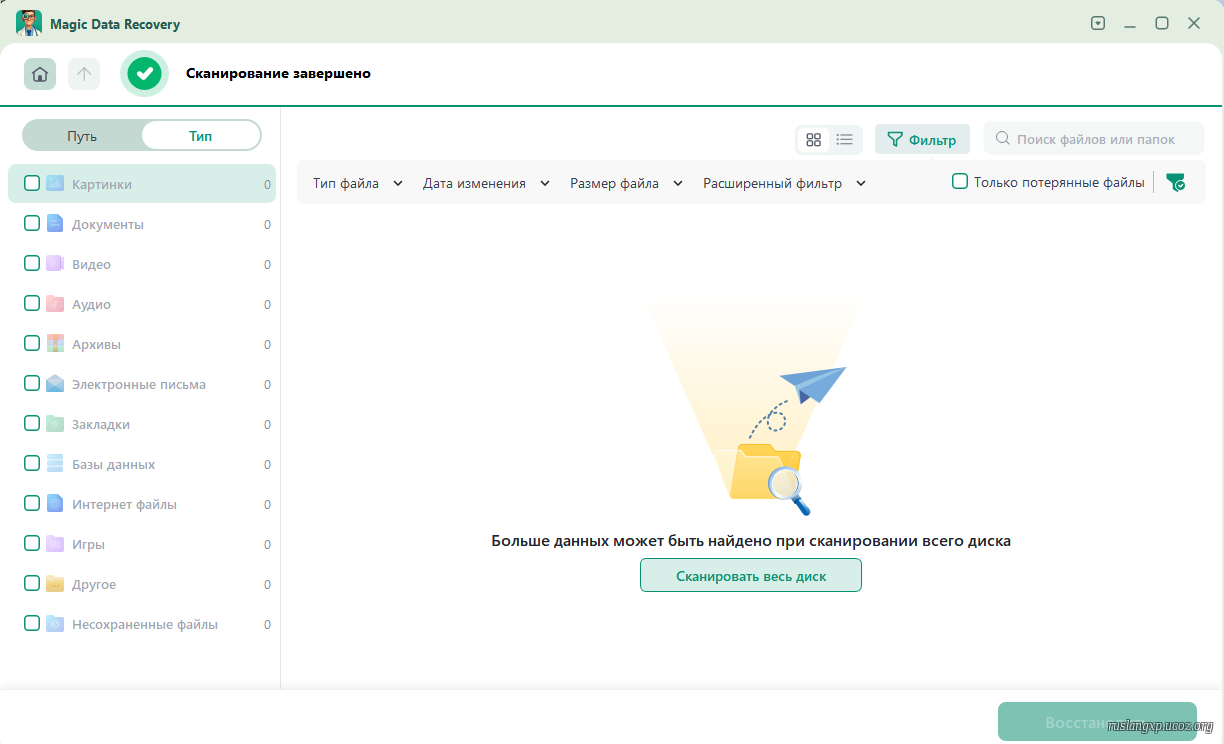Select the Тип tab
1224x744 pixels.
[201, 136]
